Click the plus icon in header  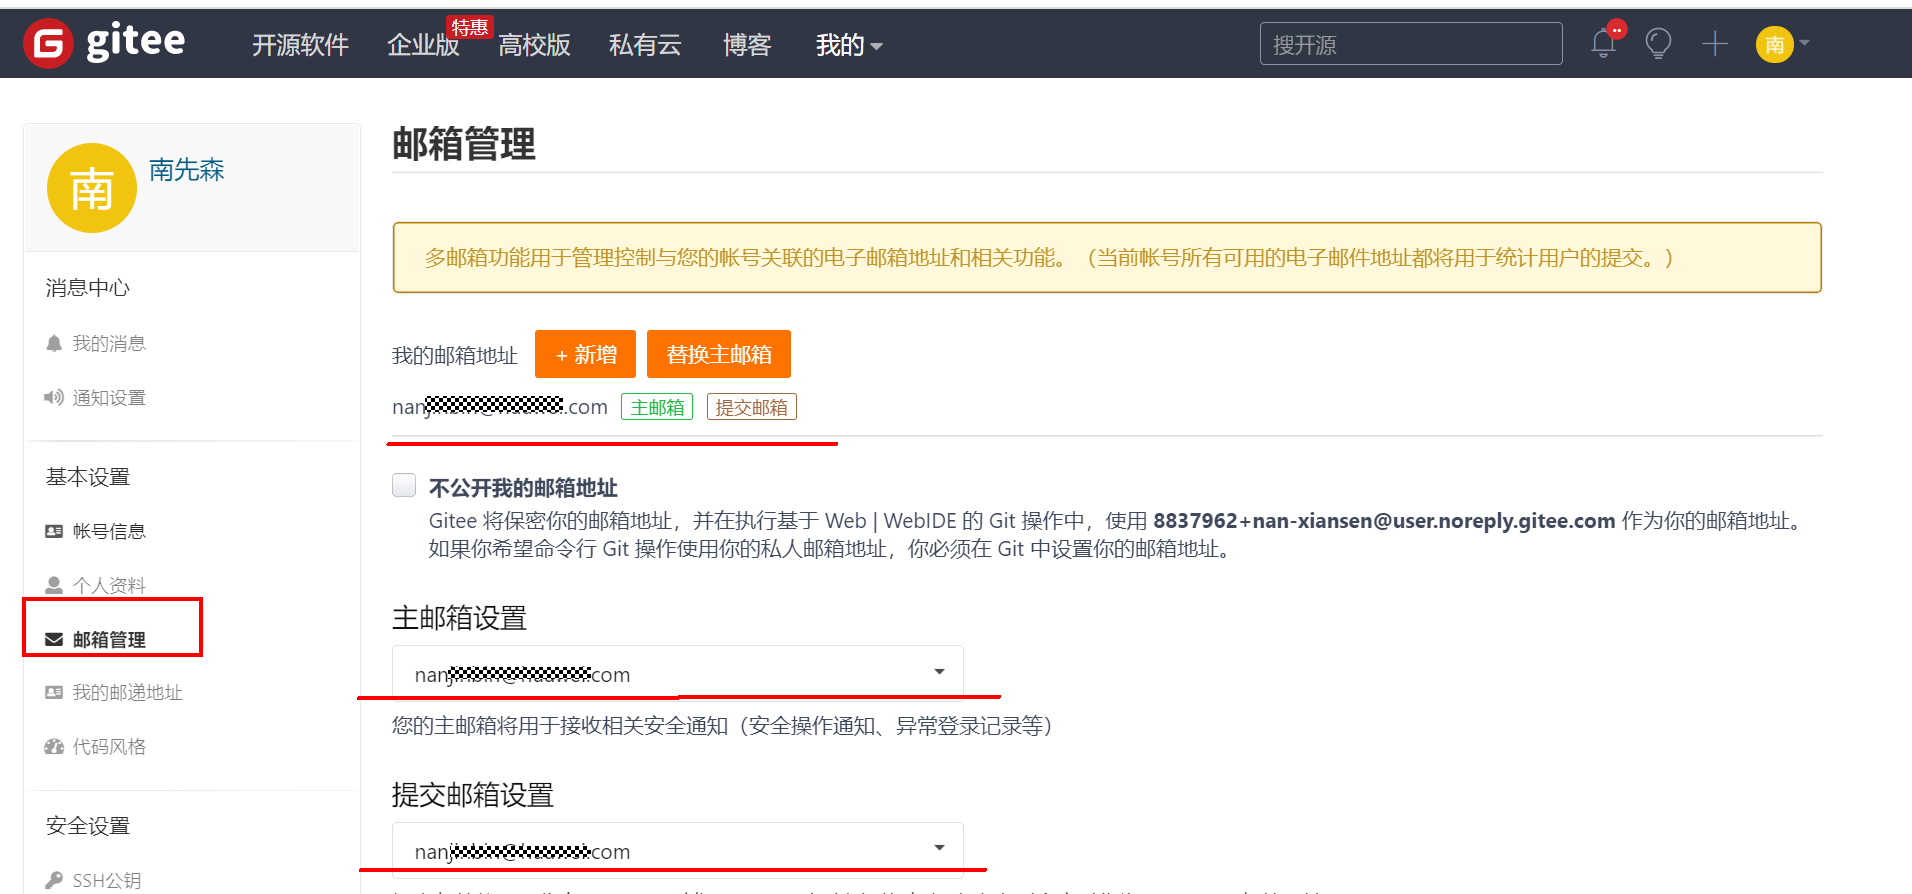[x=1715, y=43]
